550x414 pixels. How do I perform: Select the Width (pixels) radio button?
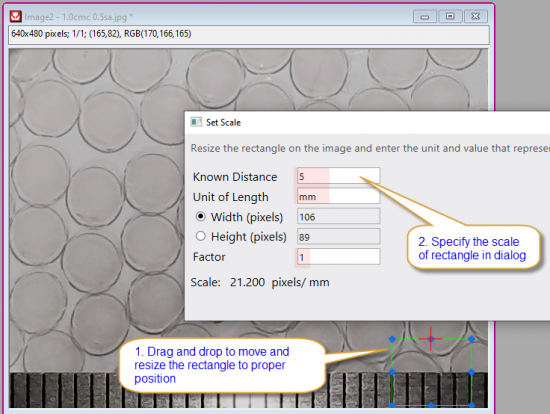[x=201, y=216]
